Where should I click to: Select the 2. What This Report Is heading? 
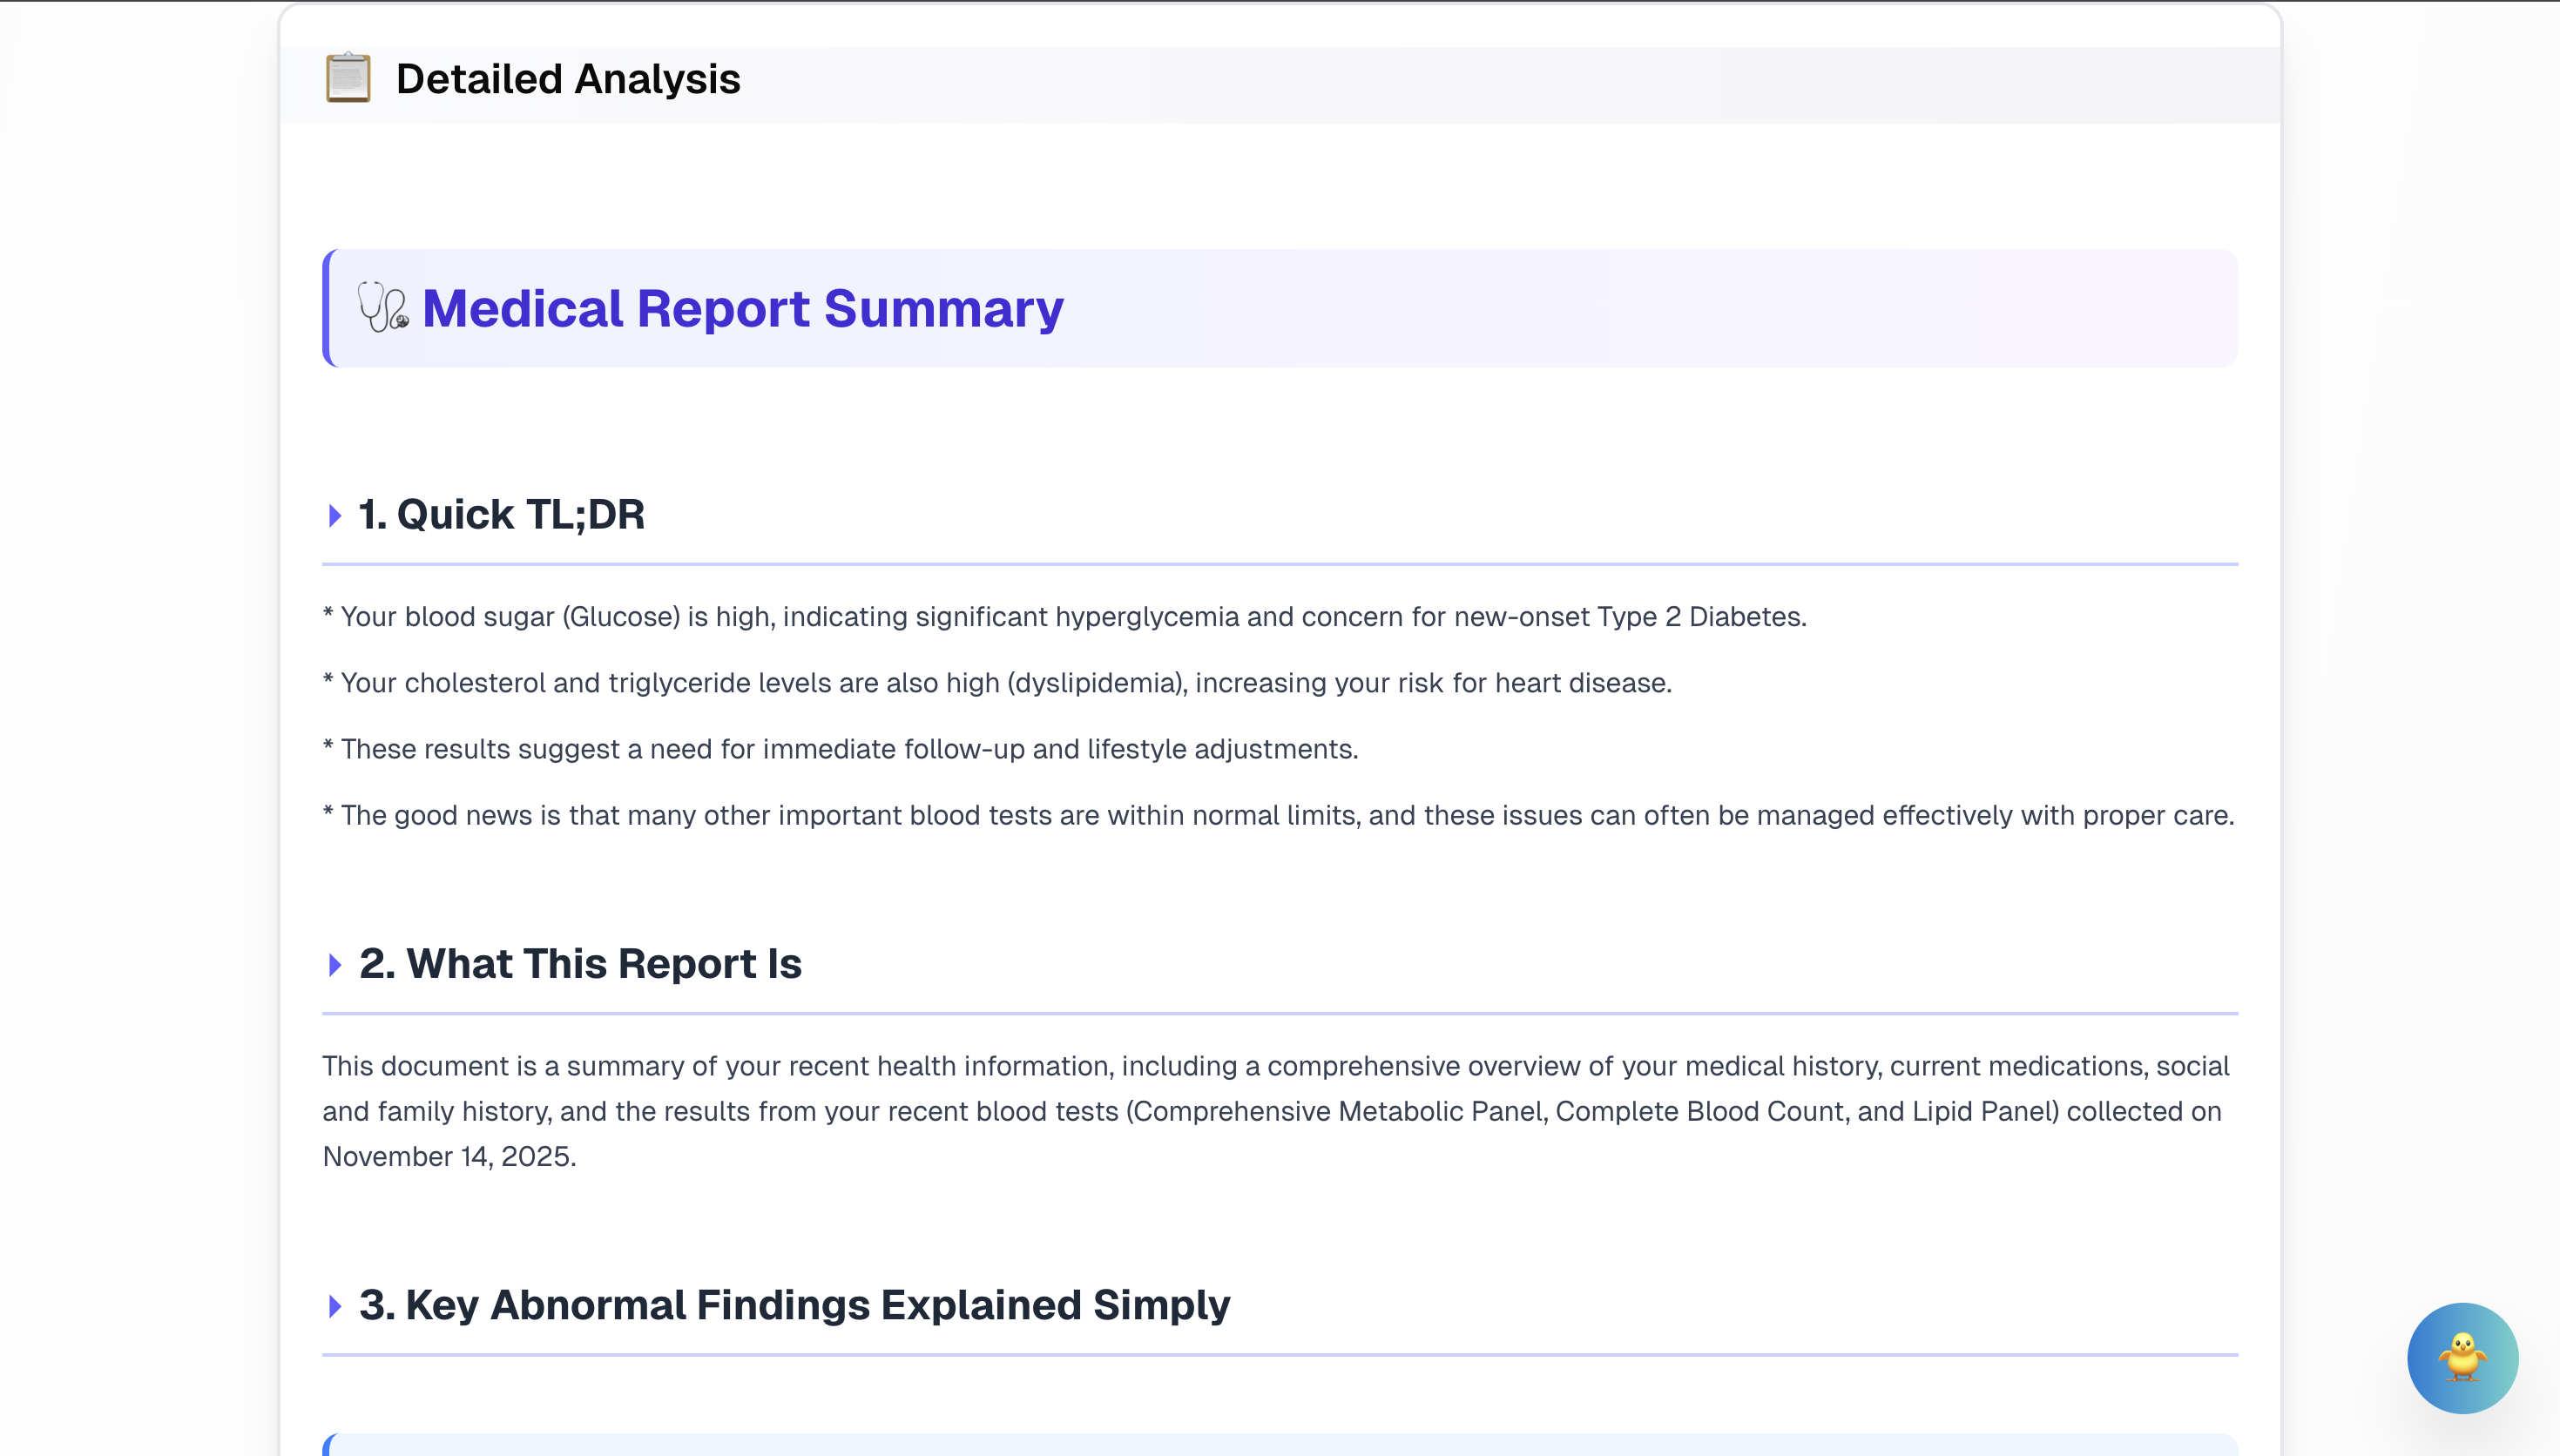[580, 964]
